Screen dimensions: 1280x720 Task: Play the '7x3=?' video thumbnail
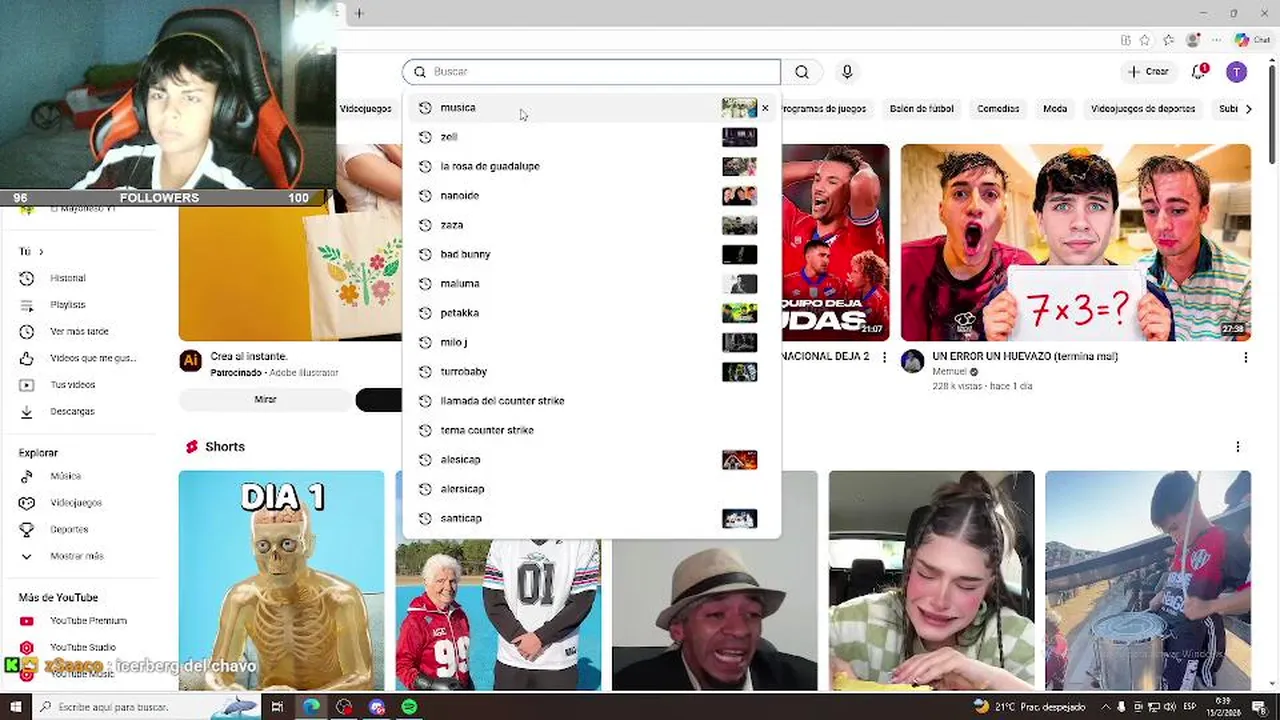[1075, 243]
